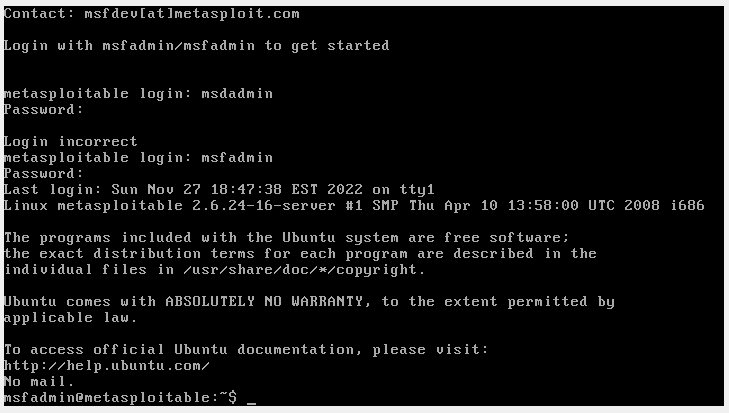Click the http://help.ubuntu.com/ URL
This screenshot has height=413, width=729.
coord(107,366)
